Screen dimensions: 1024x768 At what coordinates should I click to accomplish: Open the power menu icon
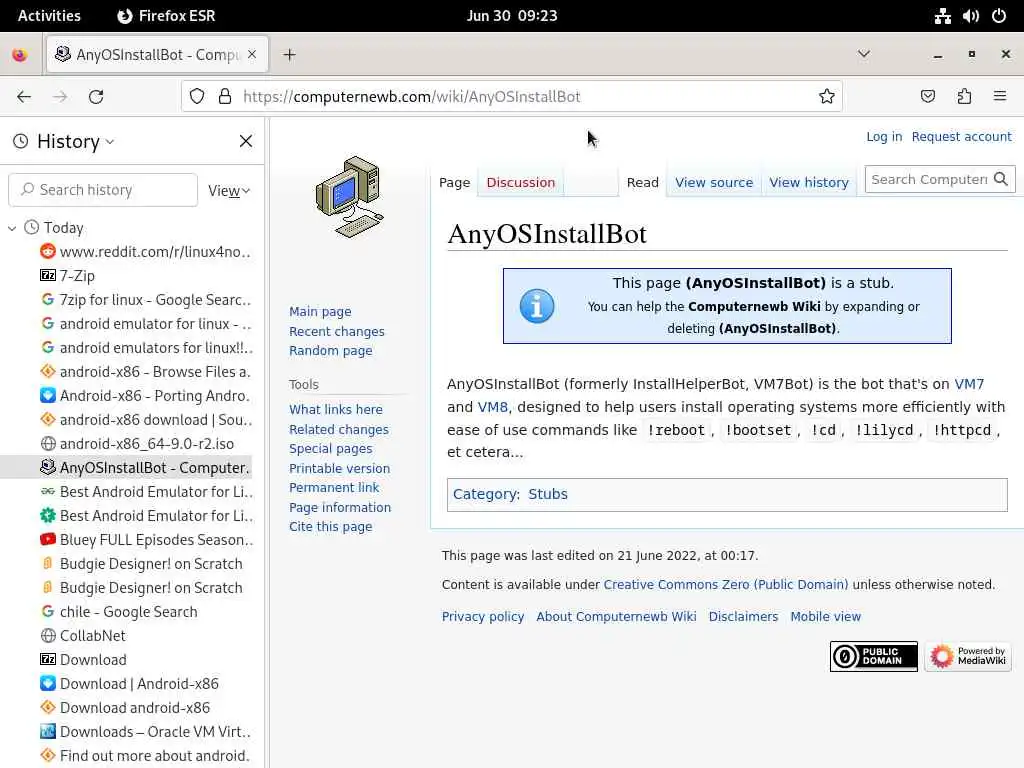(999, 16)
